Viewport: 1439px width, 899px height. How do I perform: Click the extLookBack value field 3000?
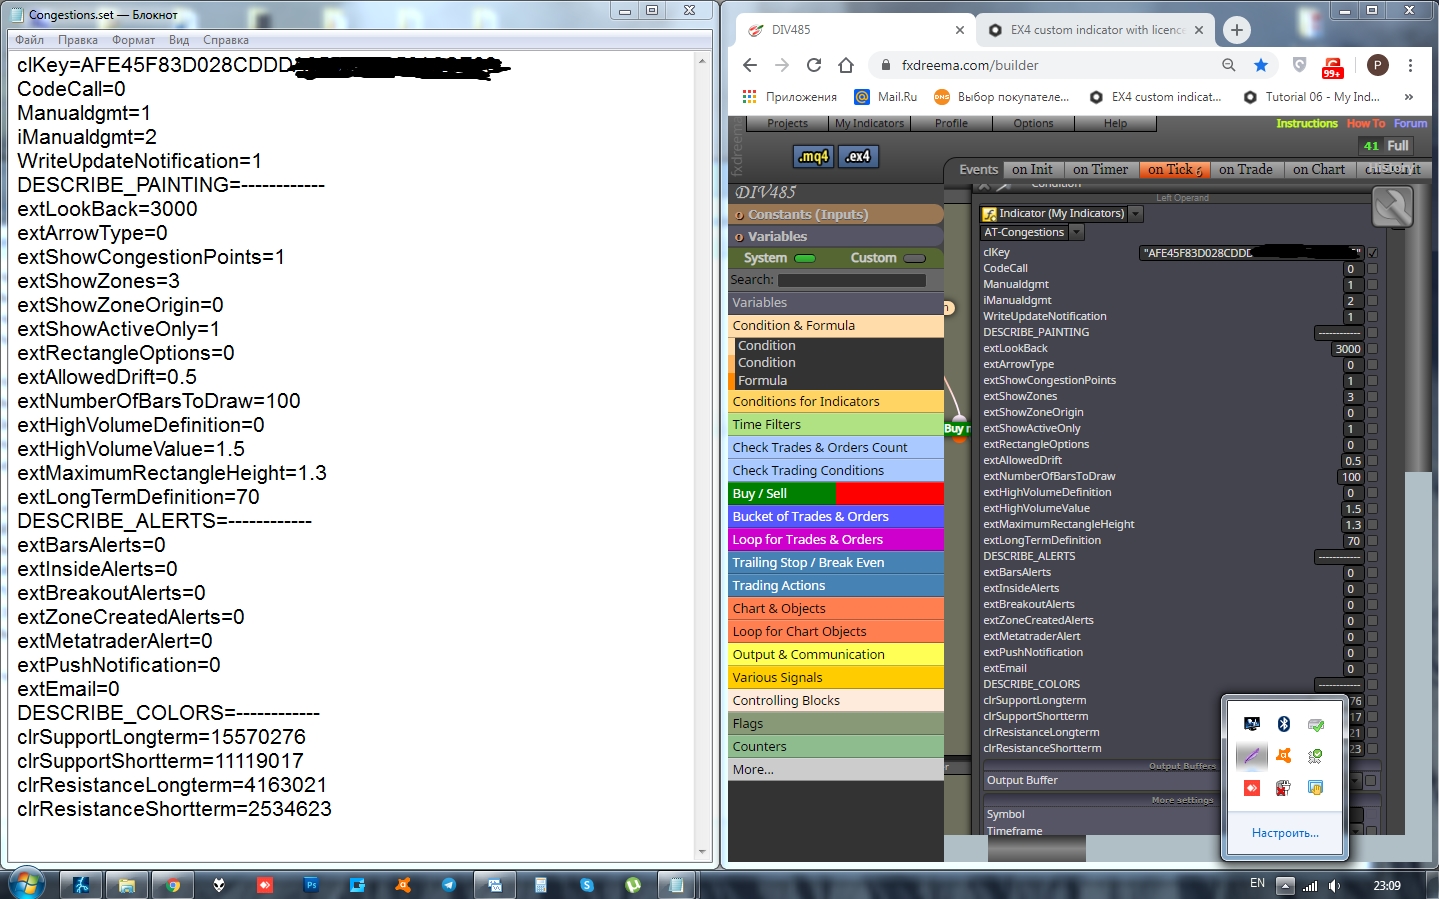click(1347, 349)
